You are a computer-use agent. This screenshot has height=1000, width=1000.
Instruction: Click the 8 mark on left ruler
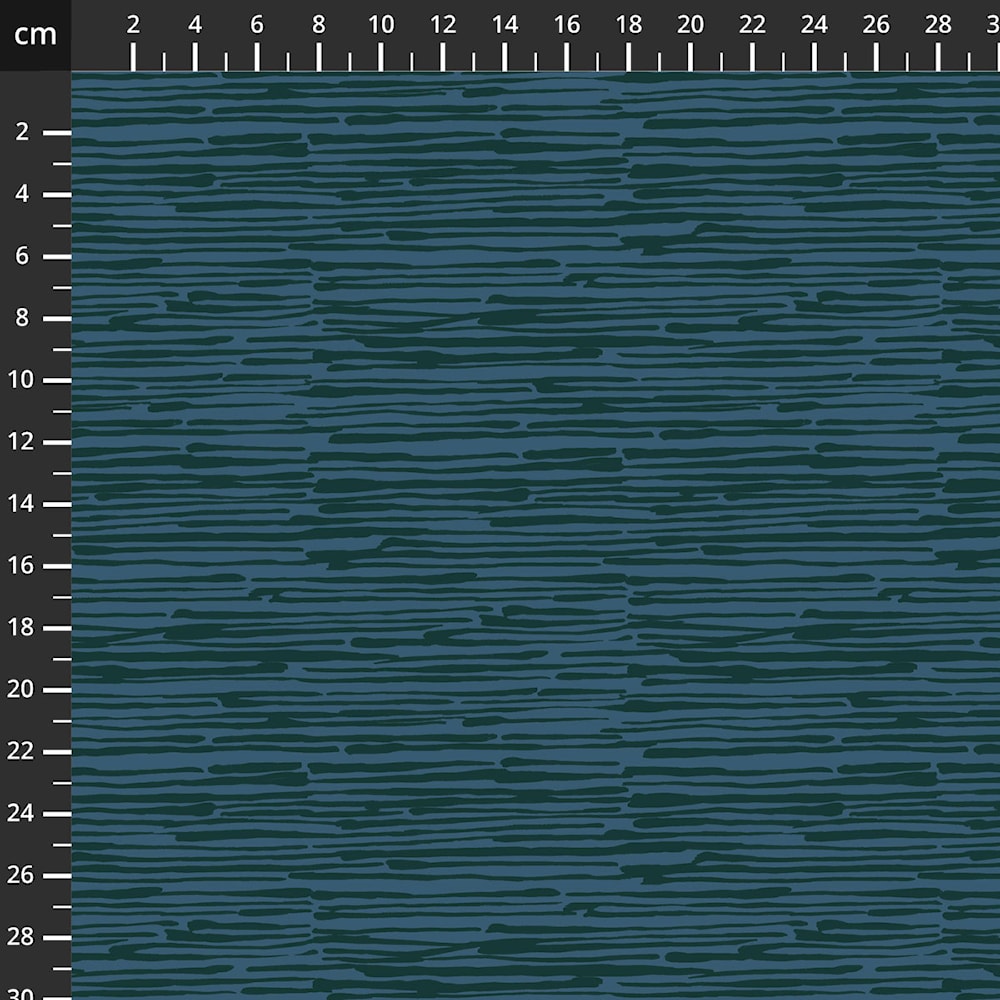[23, 318]
